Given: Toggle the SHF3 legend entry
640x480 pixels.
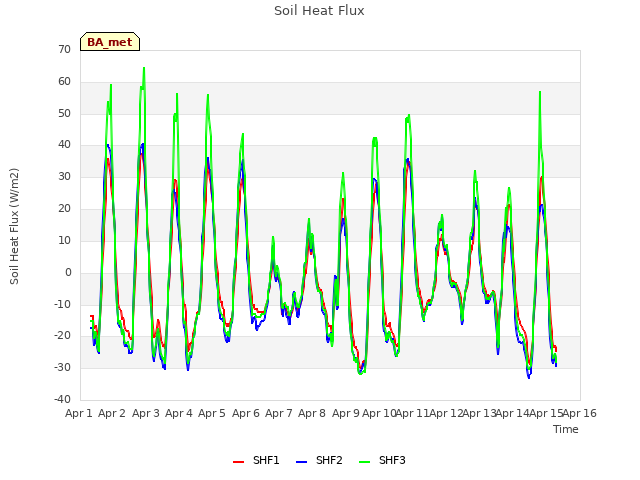Looking at the screenshot, I should click(382, 460).
